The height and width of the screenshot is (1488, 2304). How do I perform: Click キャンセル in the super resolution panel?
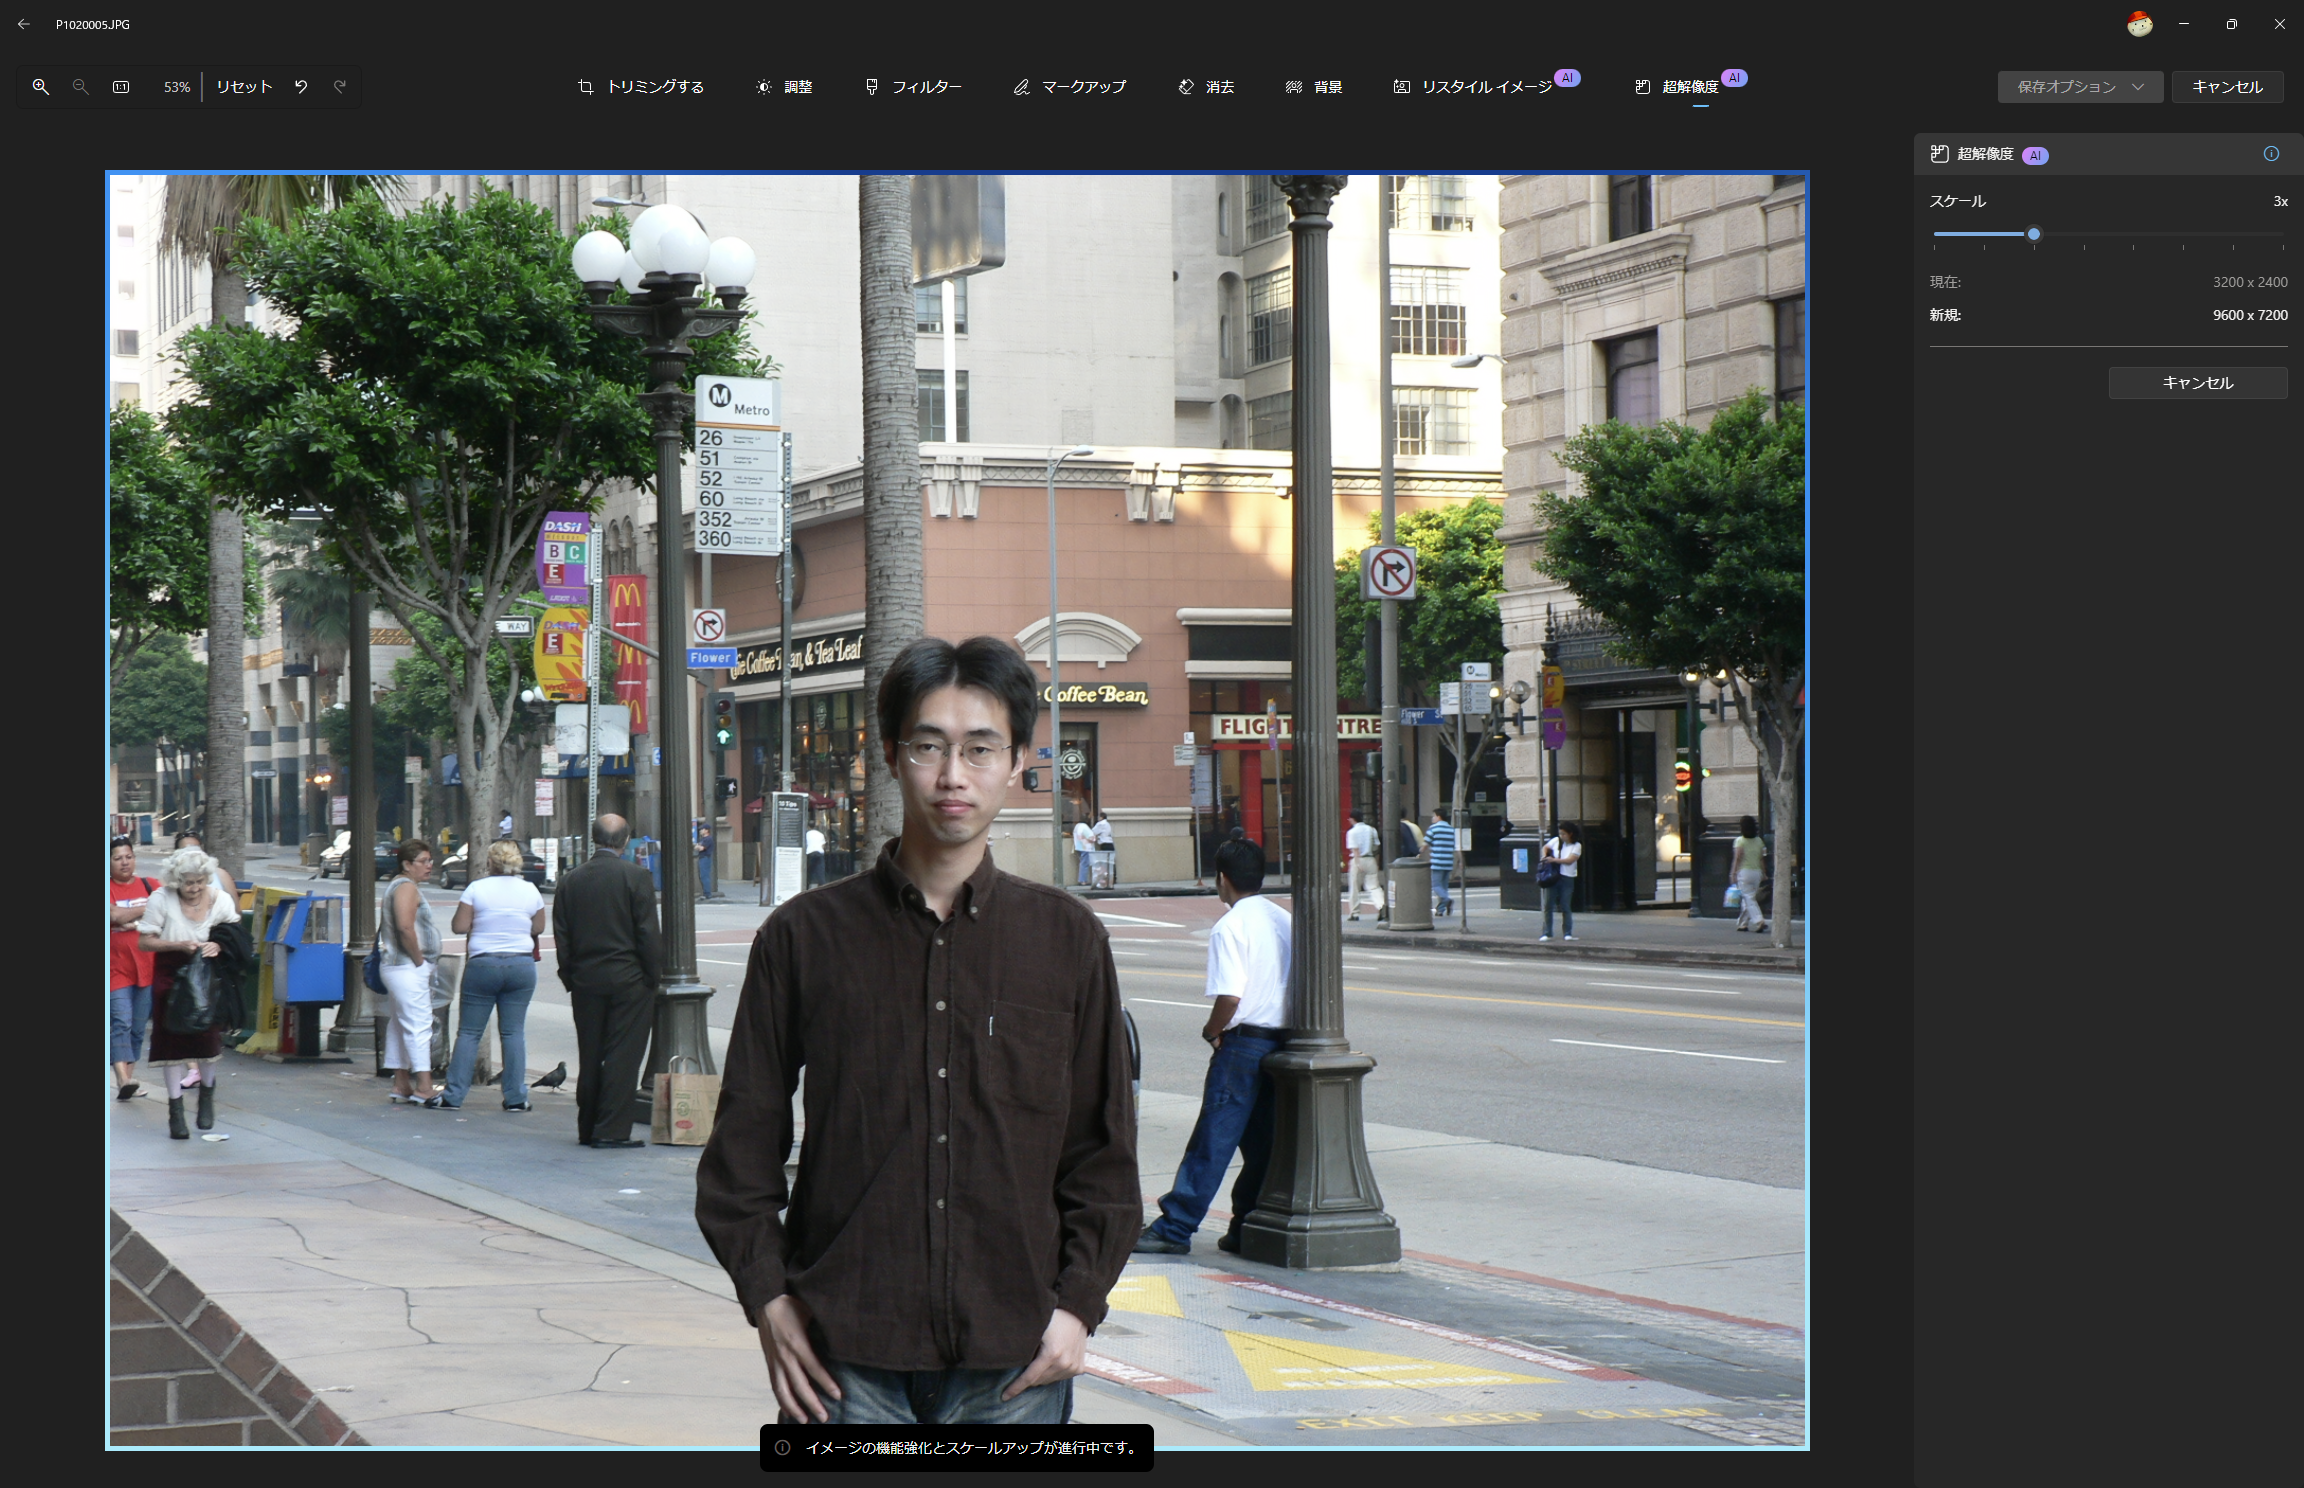pos(2197,383)
